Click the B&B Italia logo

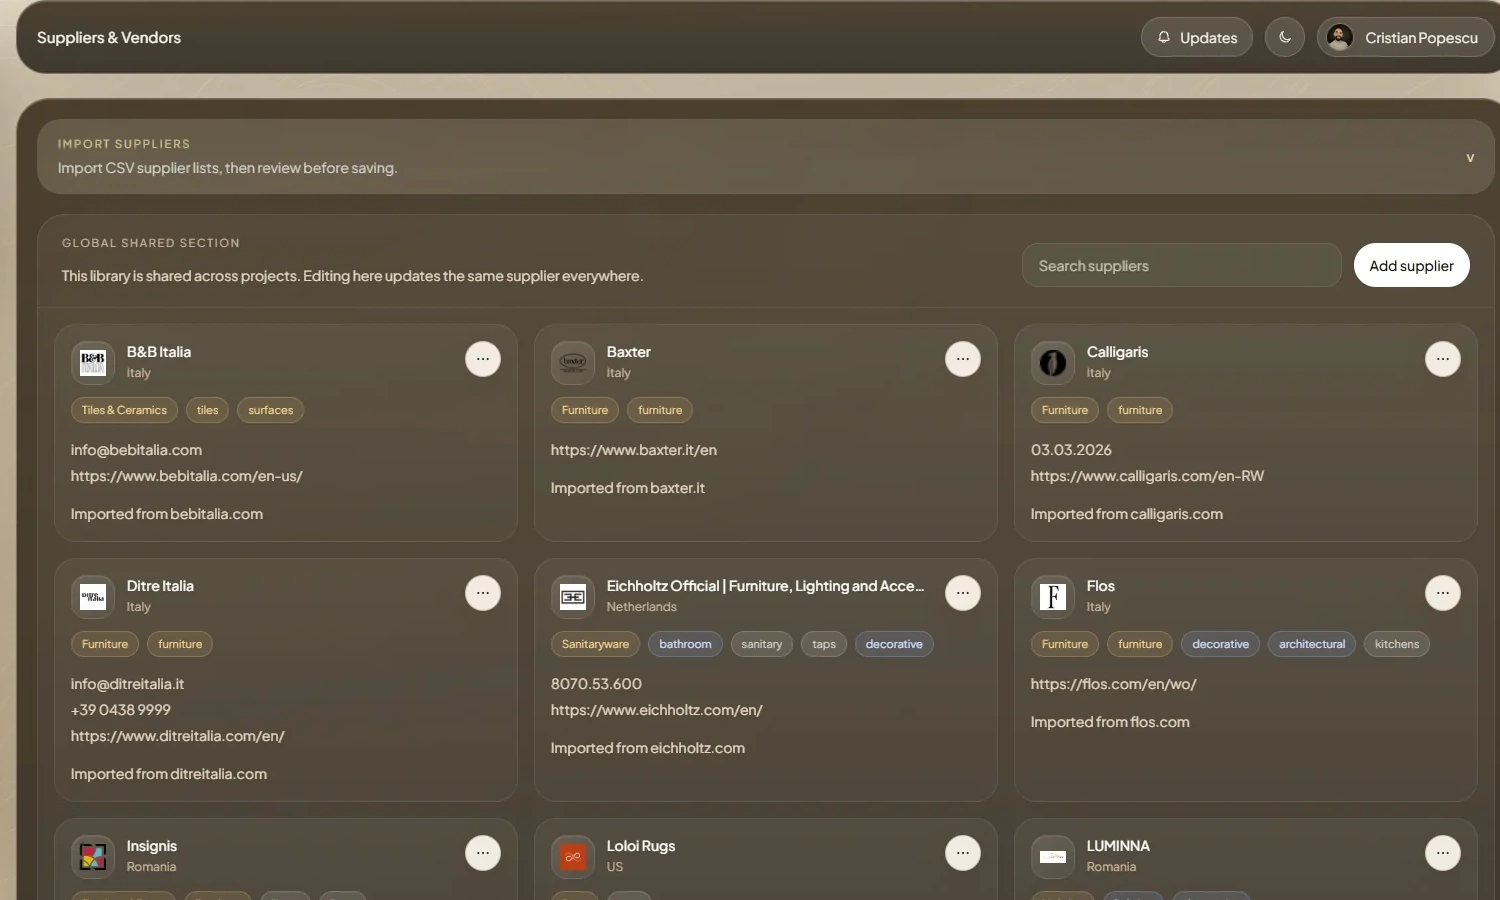pos(93,362)
